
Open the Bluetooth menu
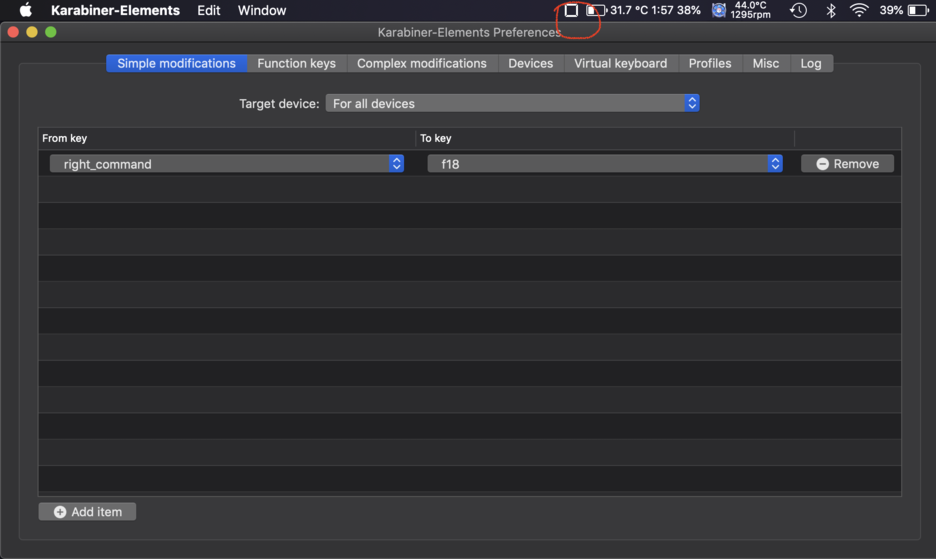830,10
